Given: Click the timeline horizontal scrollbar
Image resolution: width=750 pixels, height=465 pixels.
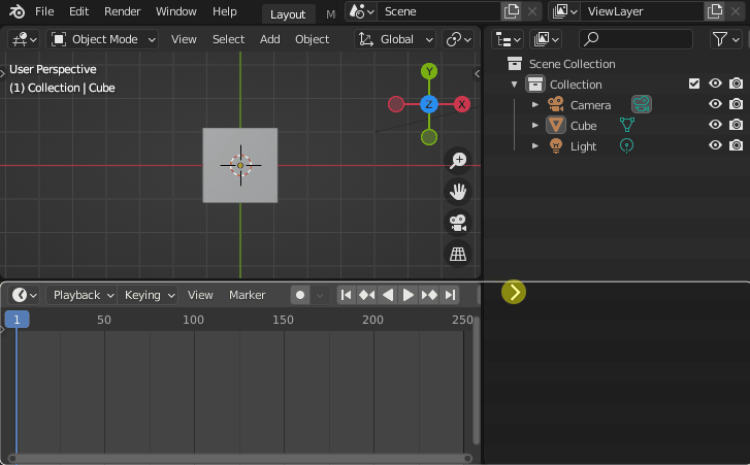Looking at the screenshot, I should 240,458.
